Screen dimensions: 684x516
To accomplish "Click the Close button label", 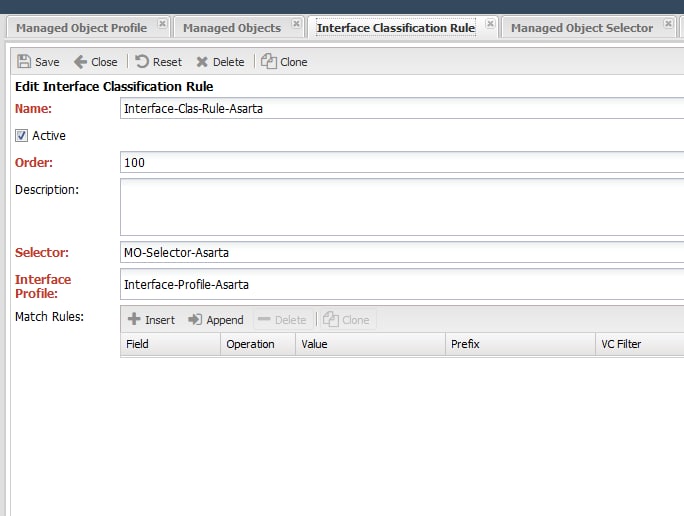I will (104, 62).
